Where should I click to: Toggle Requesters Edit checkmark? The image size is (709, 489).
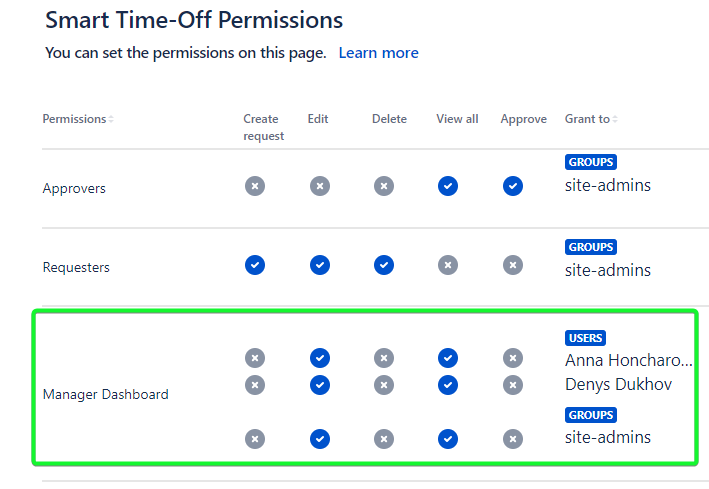[x=319, y=265]
